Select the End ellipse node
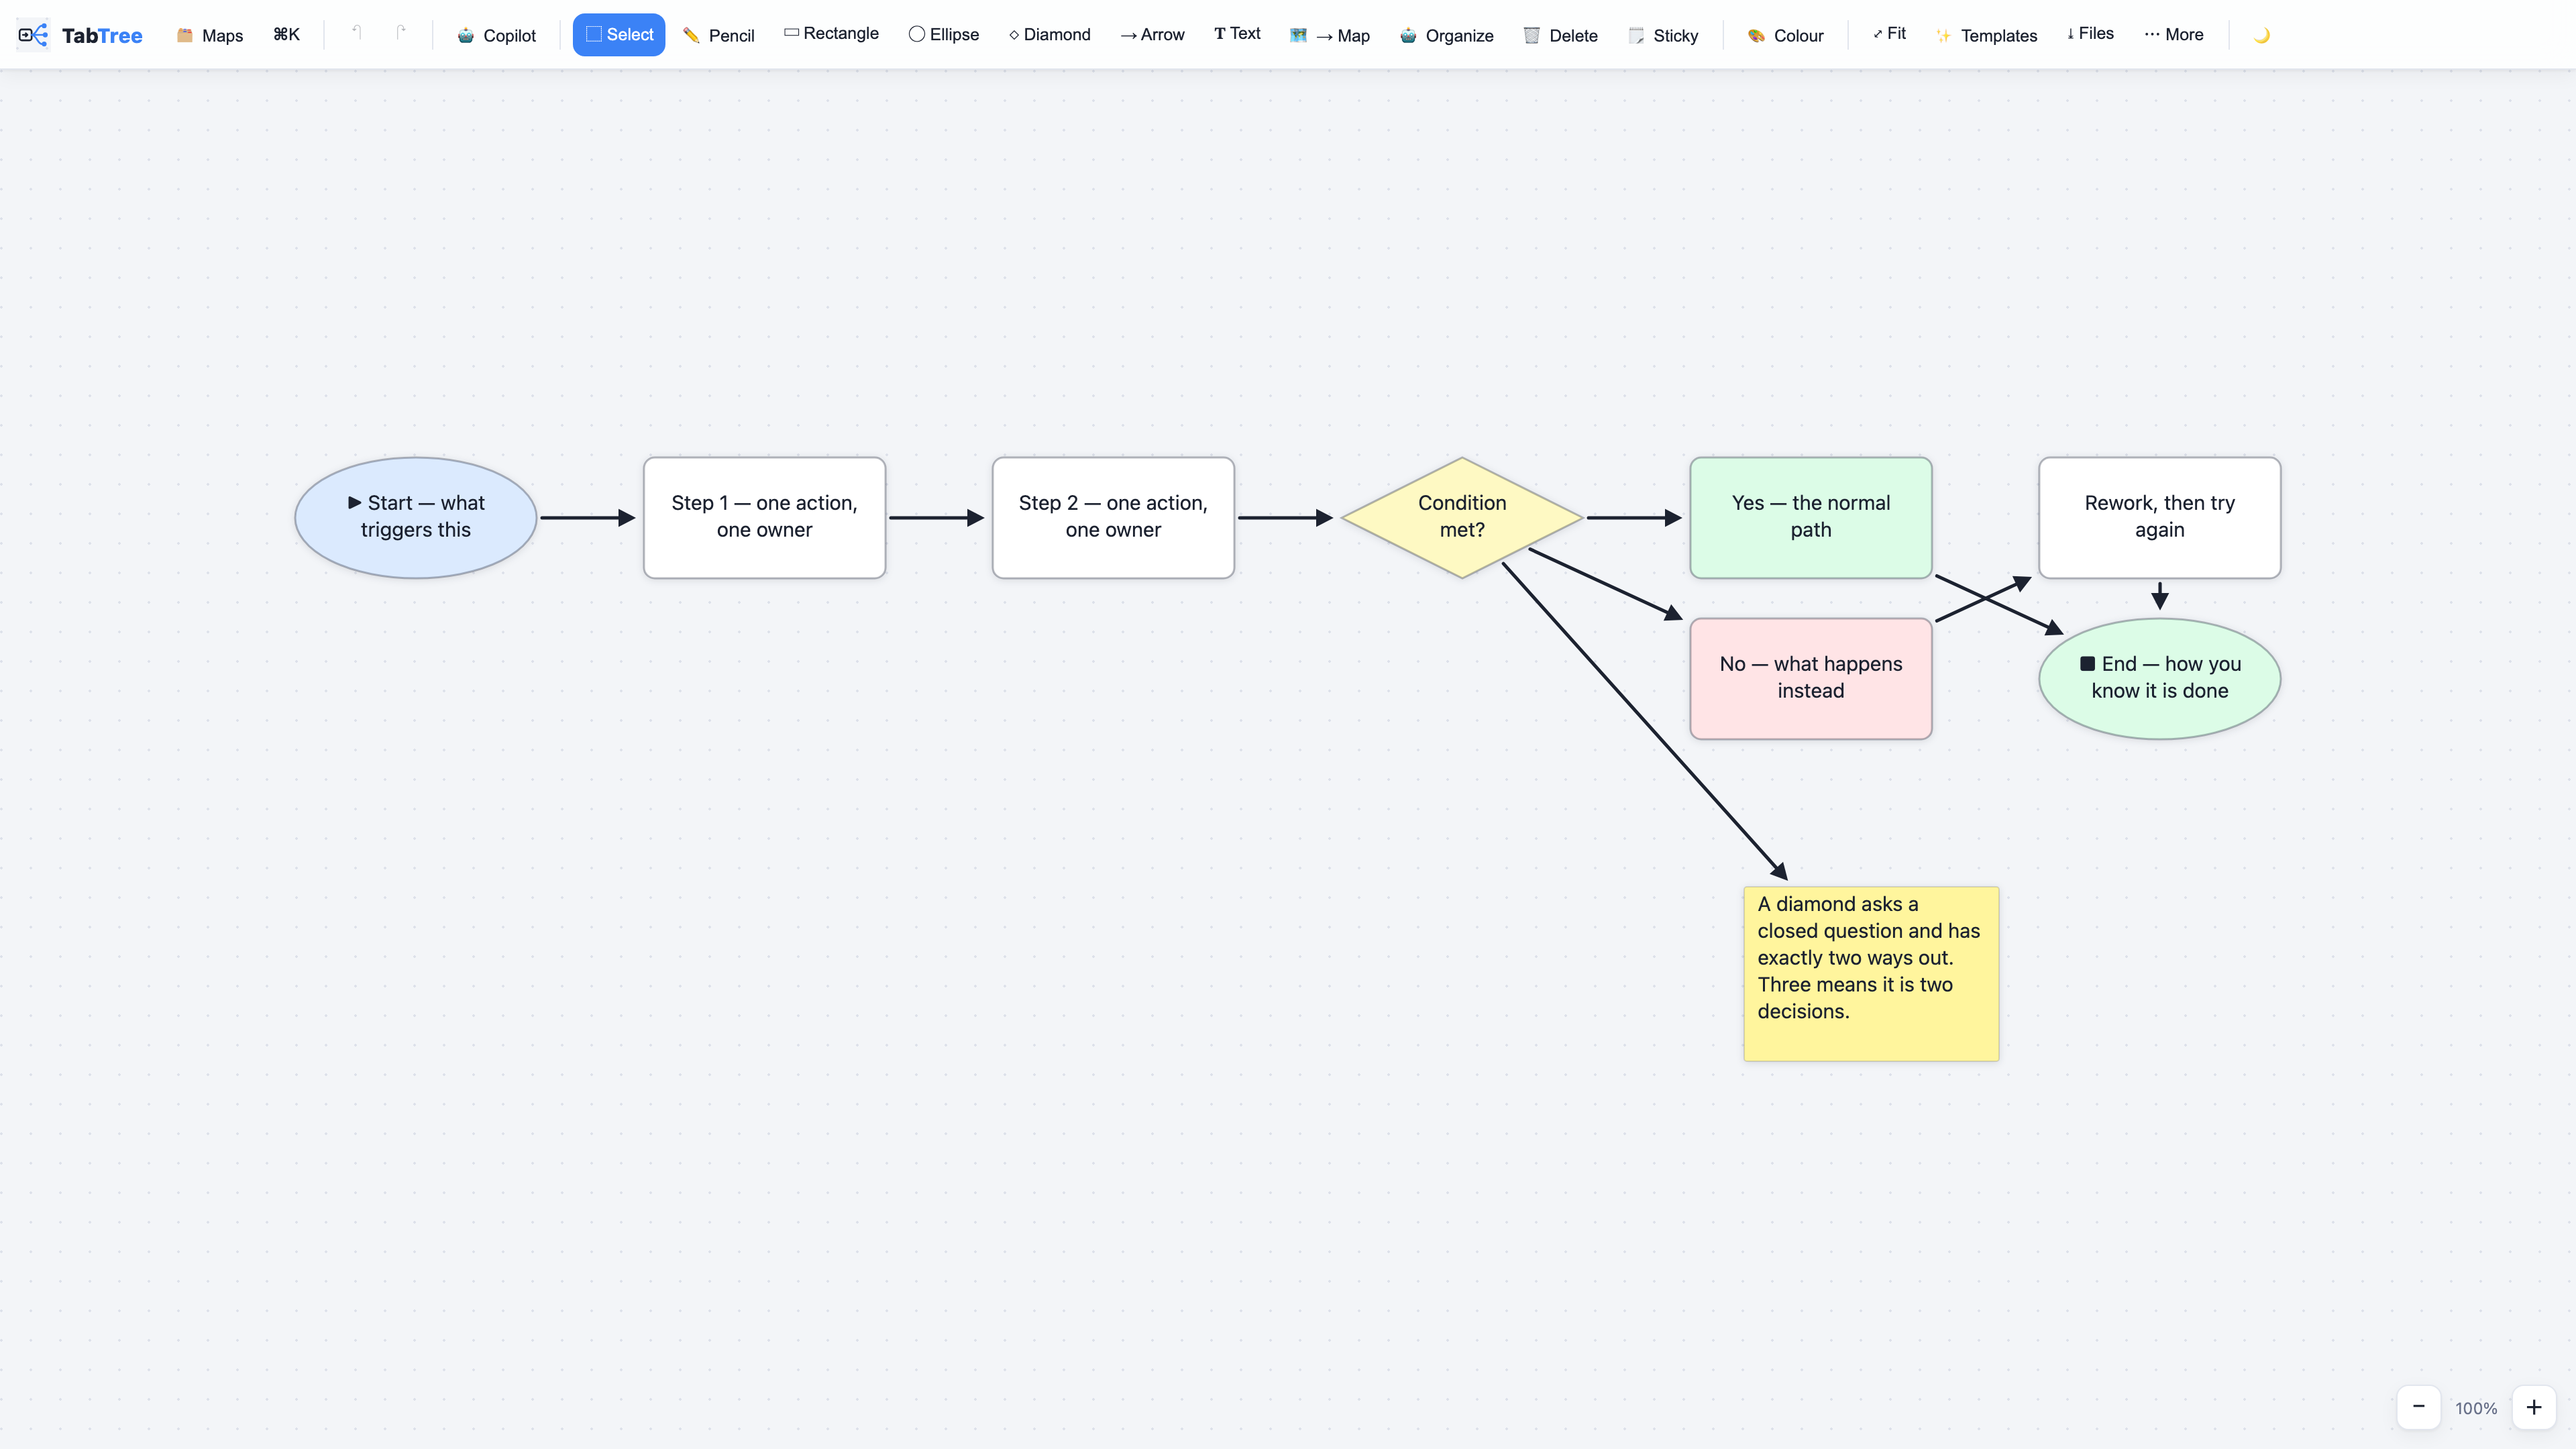Image resolution: width=2576 pixels, height=1449 pixels. [2160, 679]
